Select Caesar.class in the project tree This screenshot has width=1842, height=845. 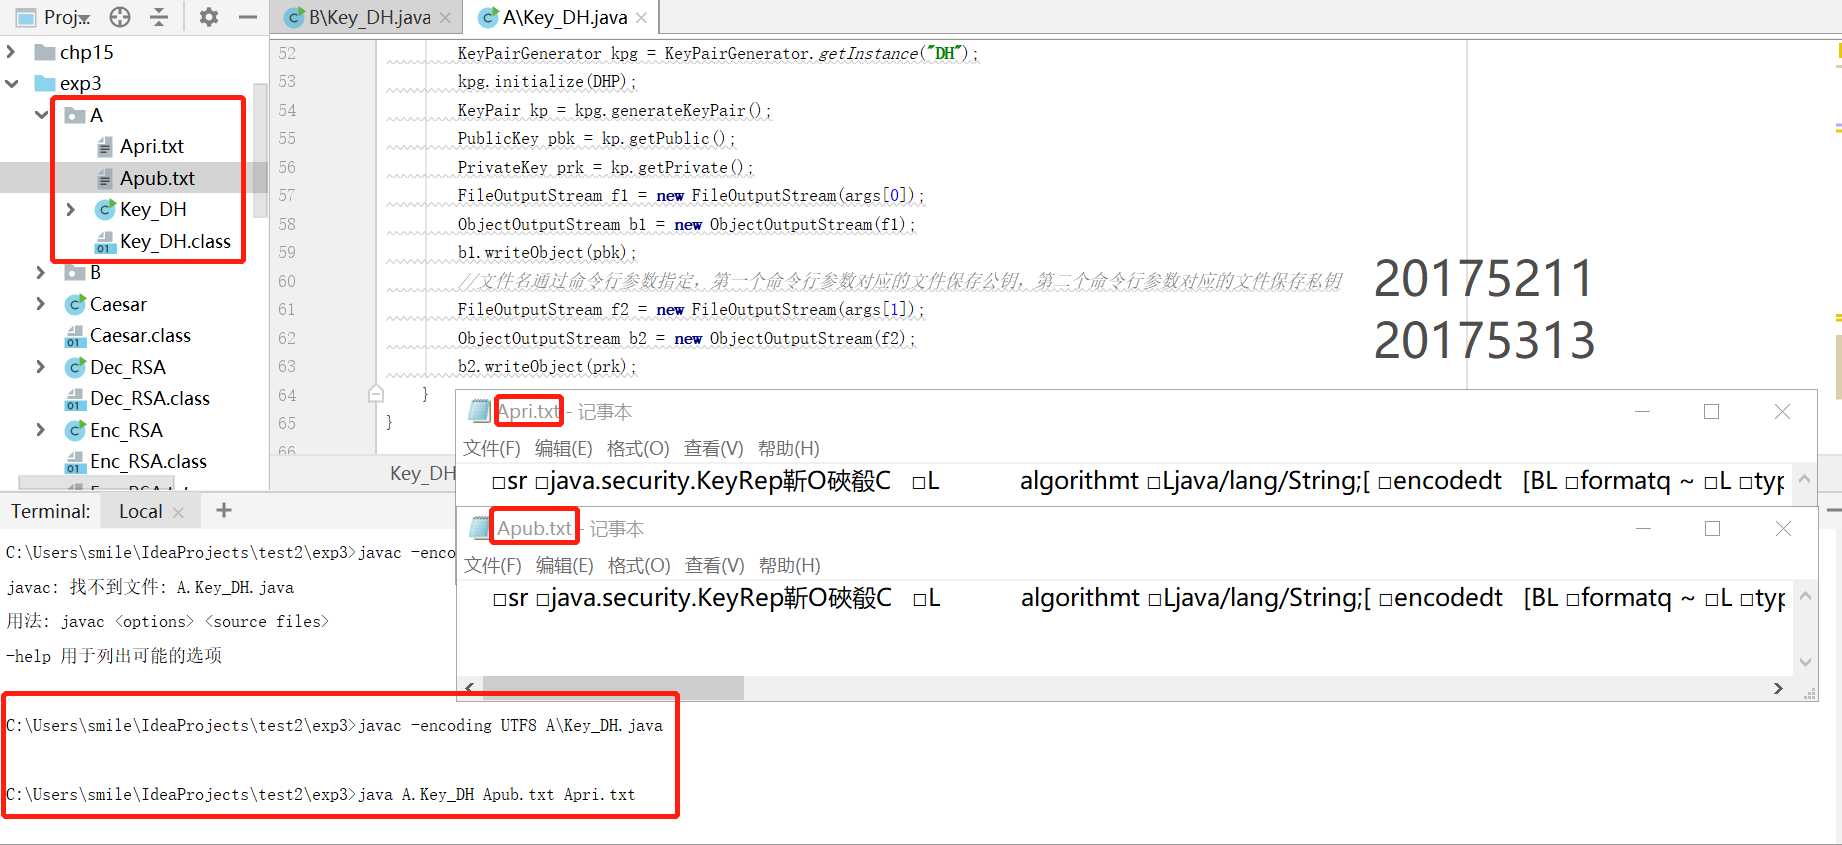tap(140, 335)
